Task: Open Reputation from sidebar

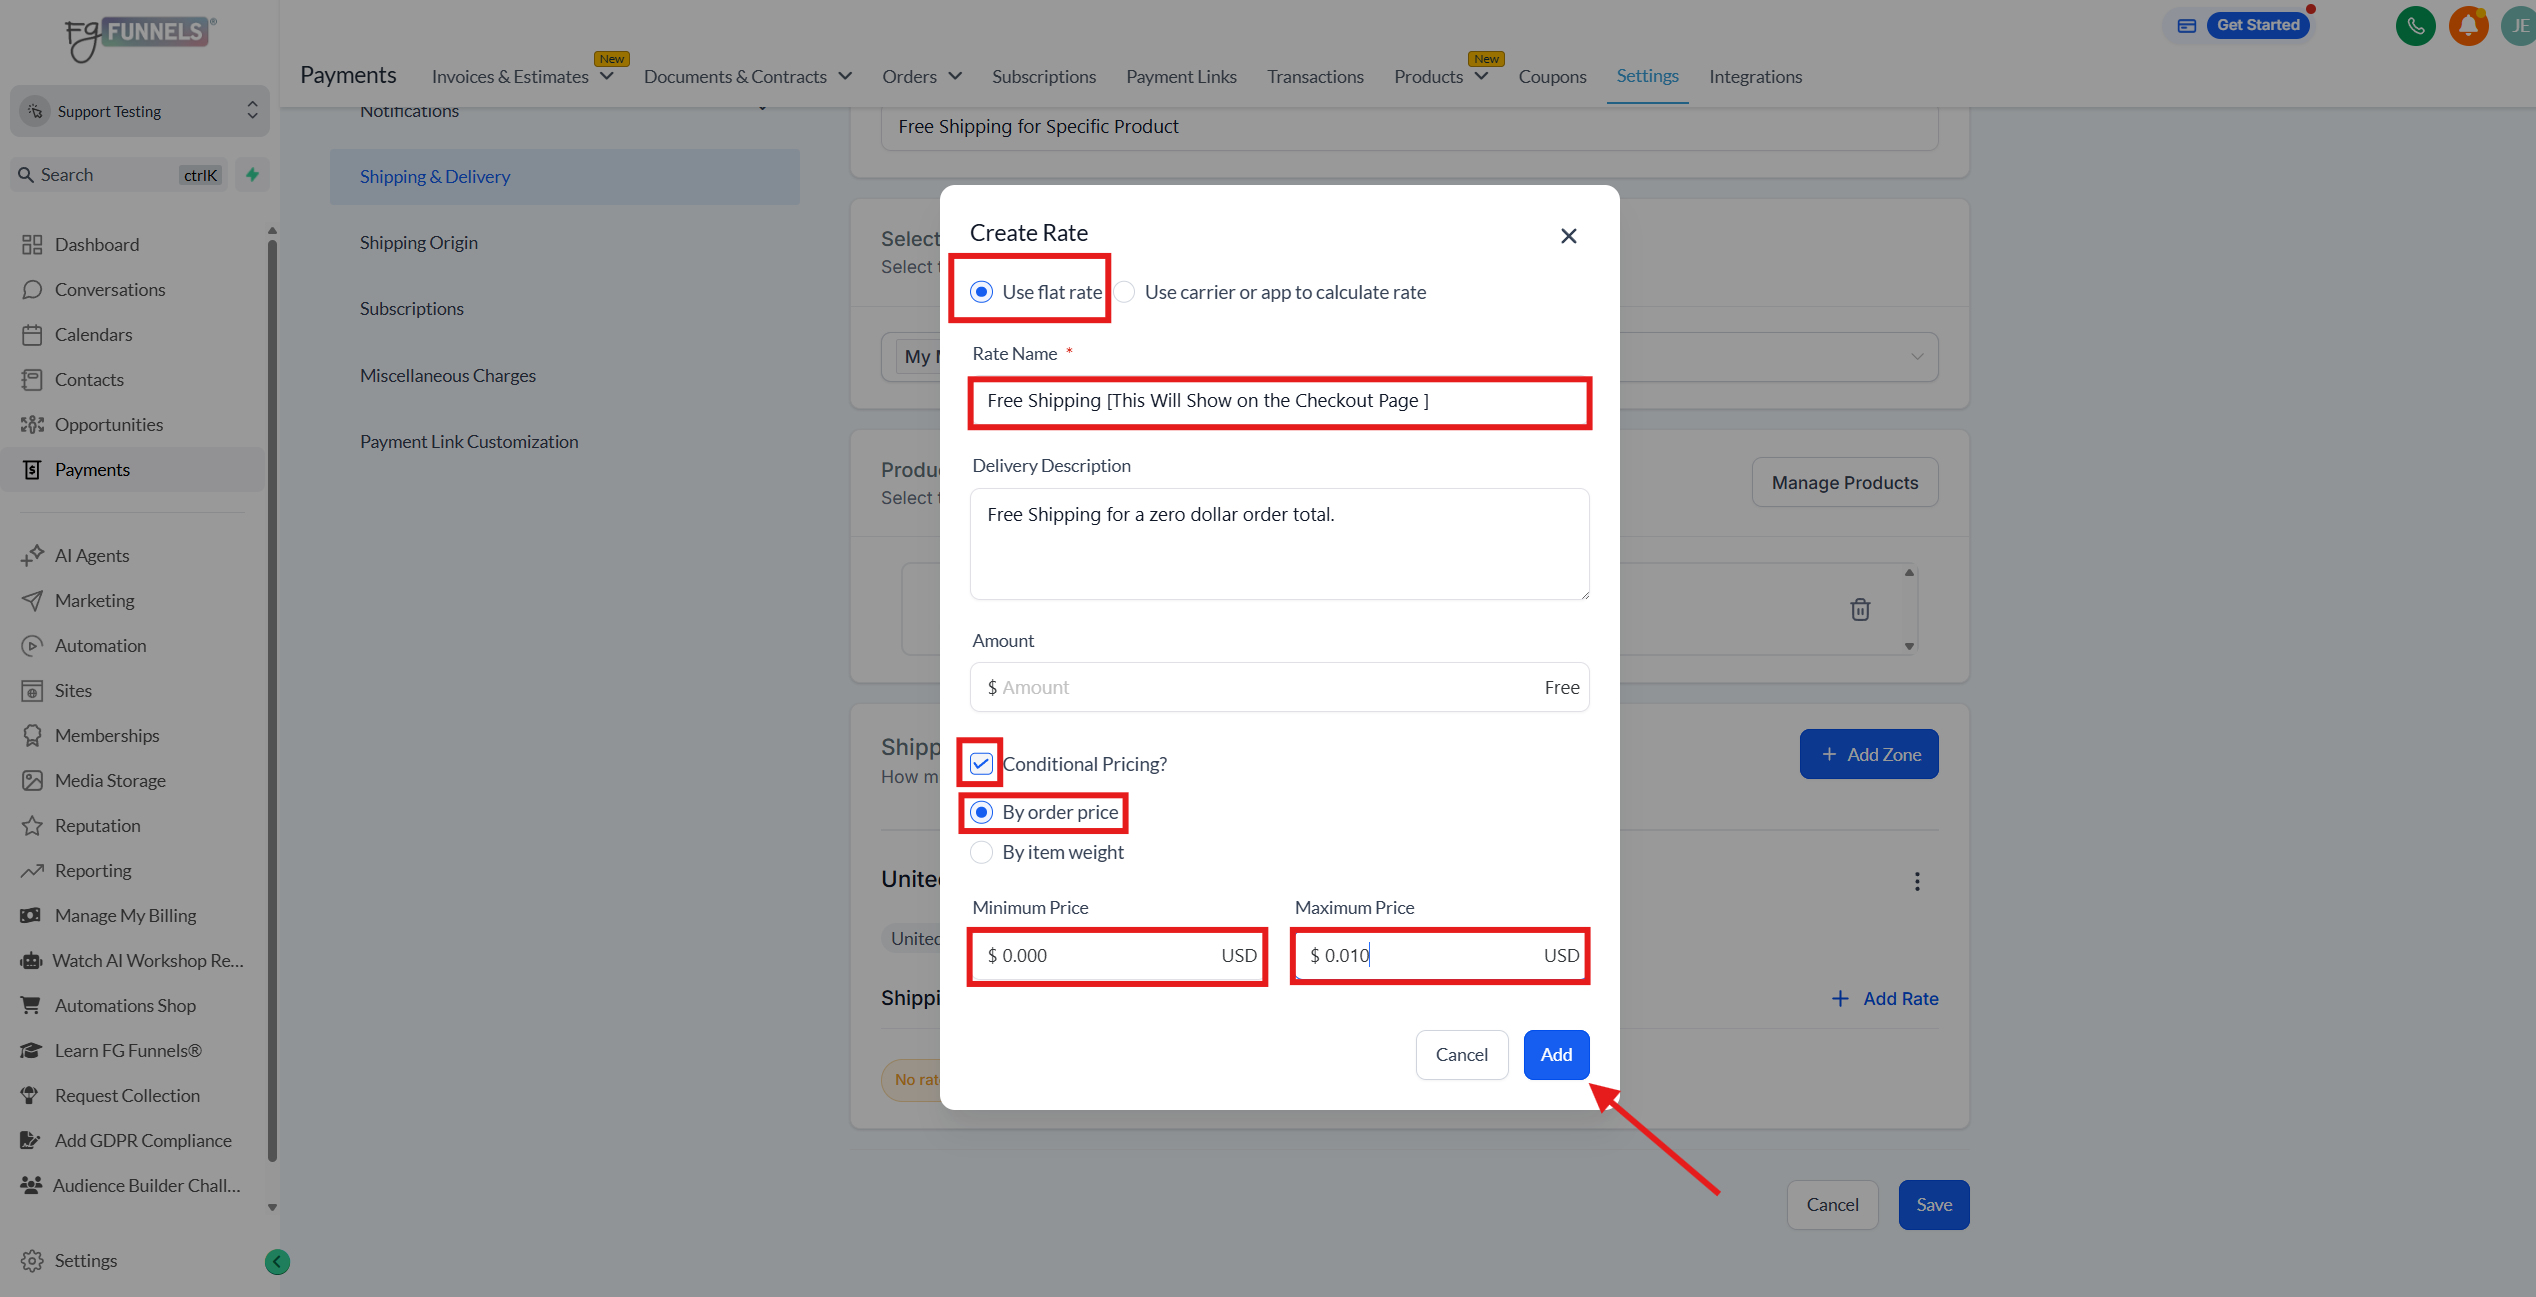Action: point(97,825)
